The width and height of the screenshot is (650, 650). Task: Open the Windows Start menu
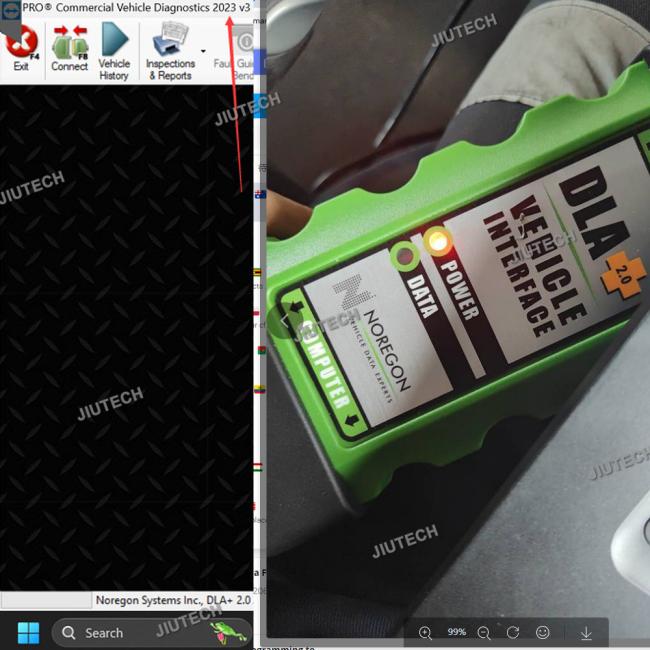[x=28, y=632]
